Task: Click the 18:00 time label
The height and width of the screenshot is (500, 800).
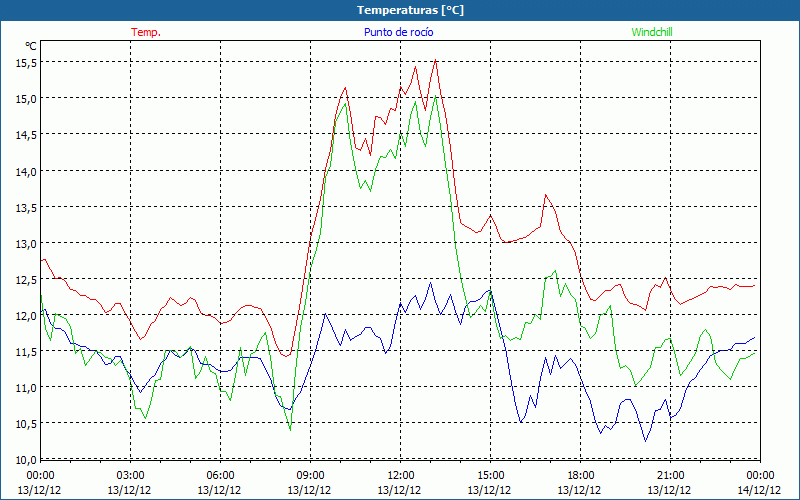Action: coord(580,476)
